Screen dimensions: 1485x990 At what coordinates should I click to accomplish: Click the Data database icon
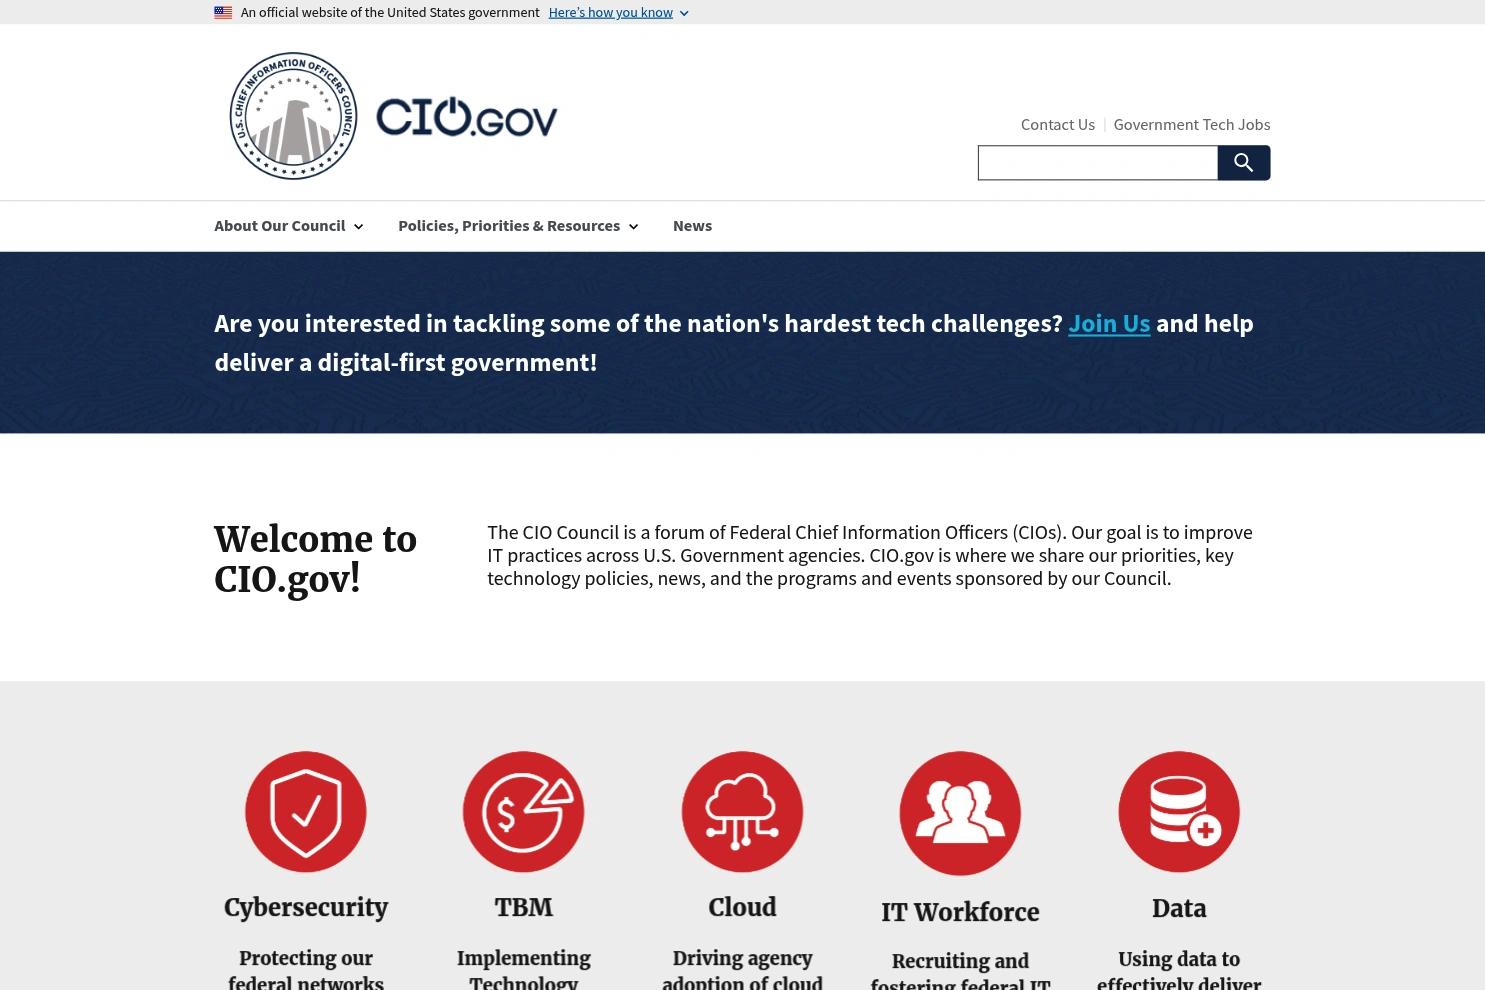(x=1178, y=811)
